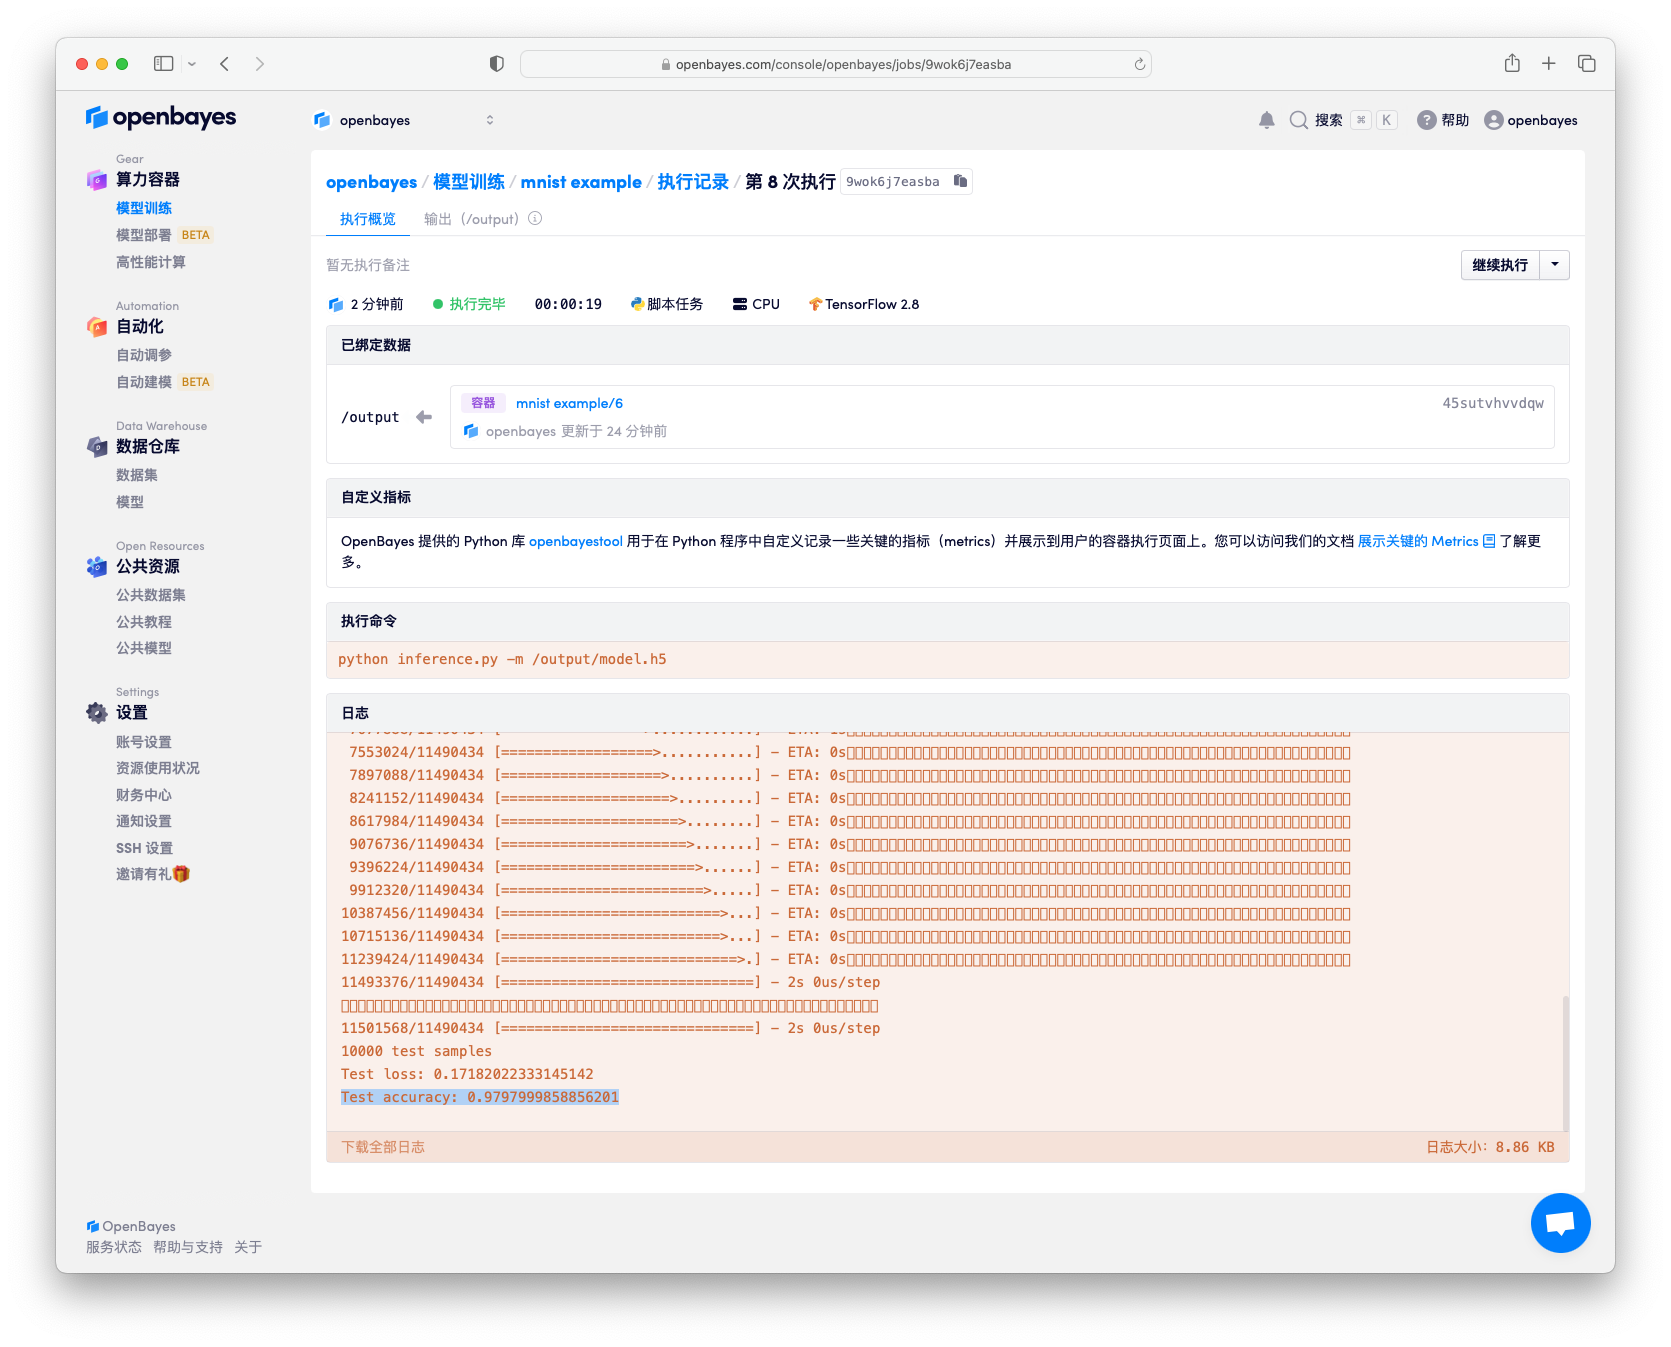Open the openbayestool link
1671x1347 pixels.
(575, 541)
